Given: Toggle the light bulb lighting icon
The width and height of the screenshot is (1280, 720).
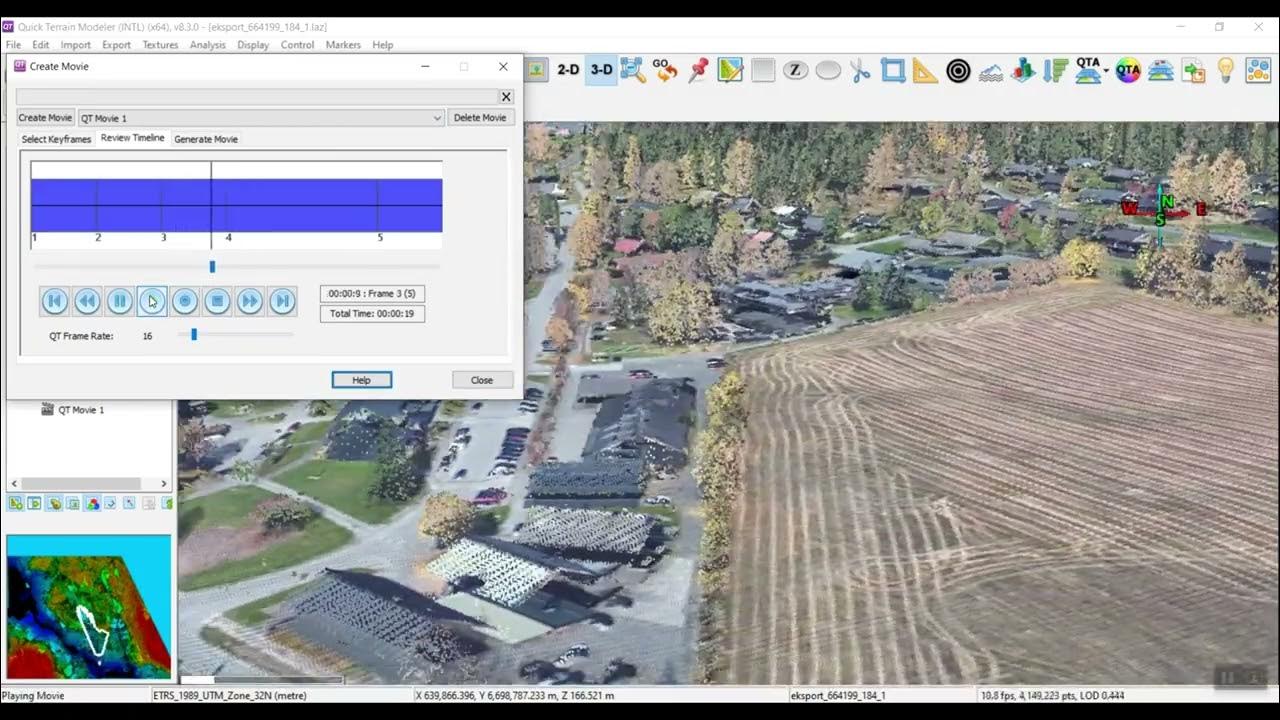Looking at the screenshot, I should point(1226,70).
